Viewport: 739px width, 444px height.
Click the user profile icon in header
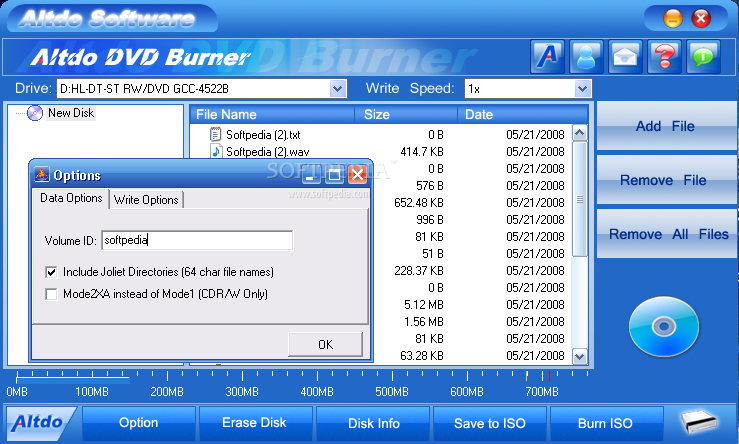(586, 57)
